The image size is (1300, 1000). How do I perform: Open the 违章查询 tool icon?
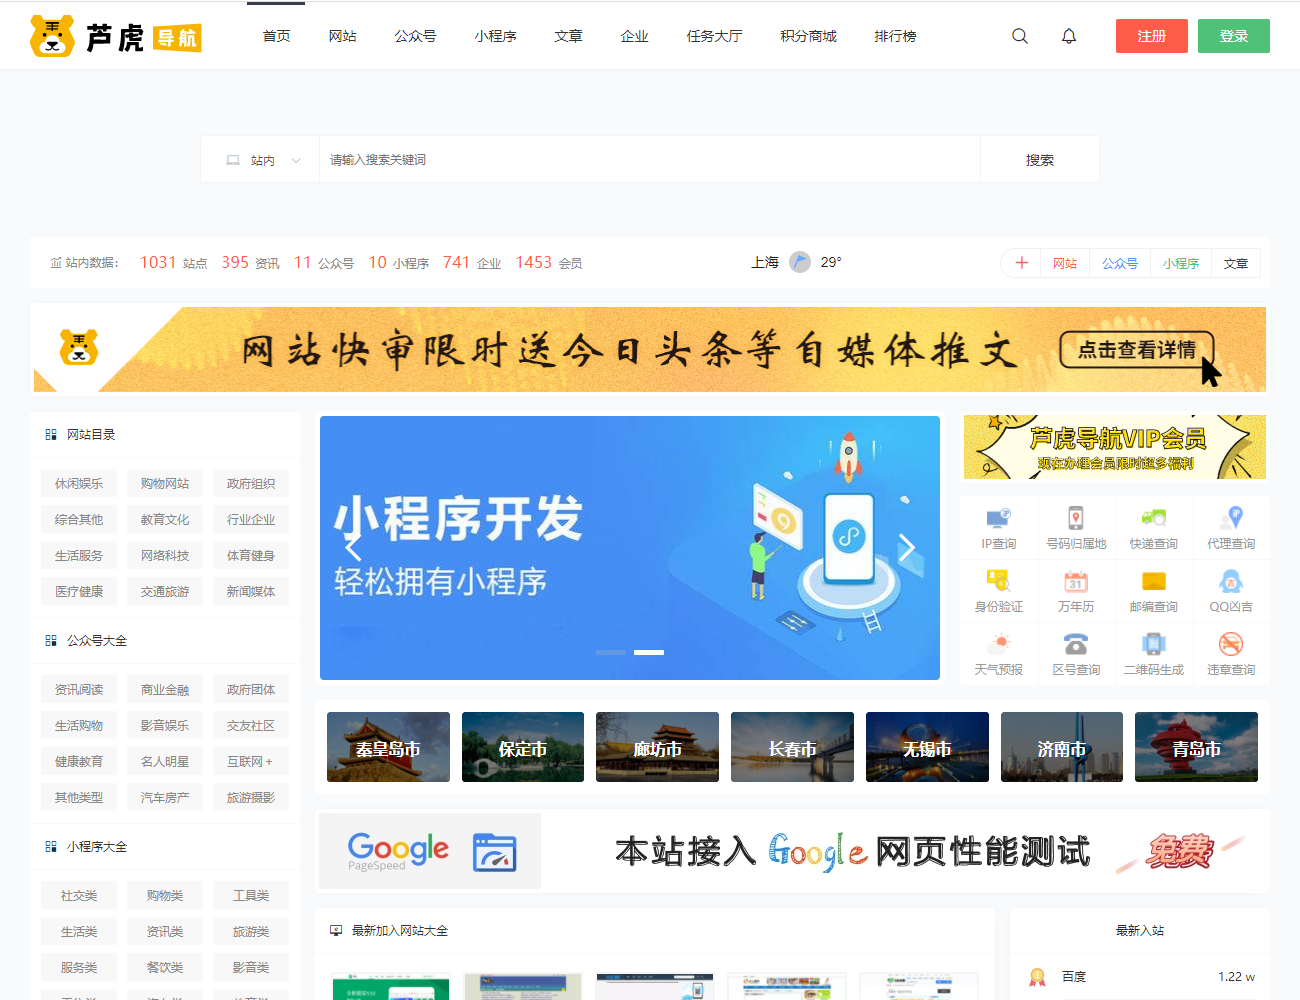1230,654
